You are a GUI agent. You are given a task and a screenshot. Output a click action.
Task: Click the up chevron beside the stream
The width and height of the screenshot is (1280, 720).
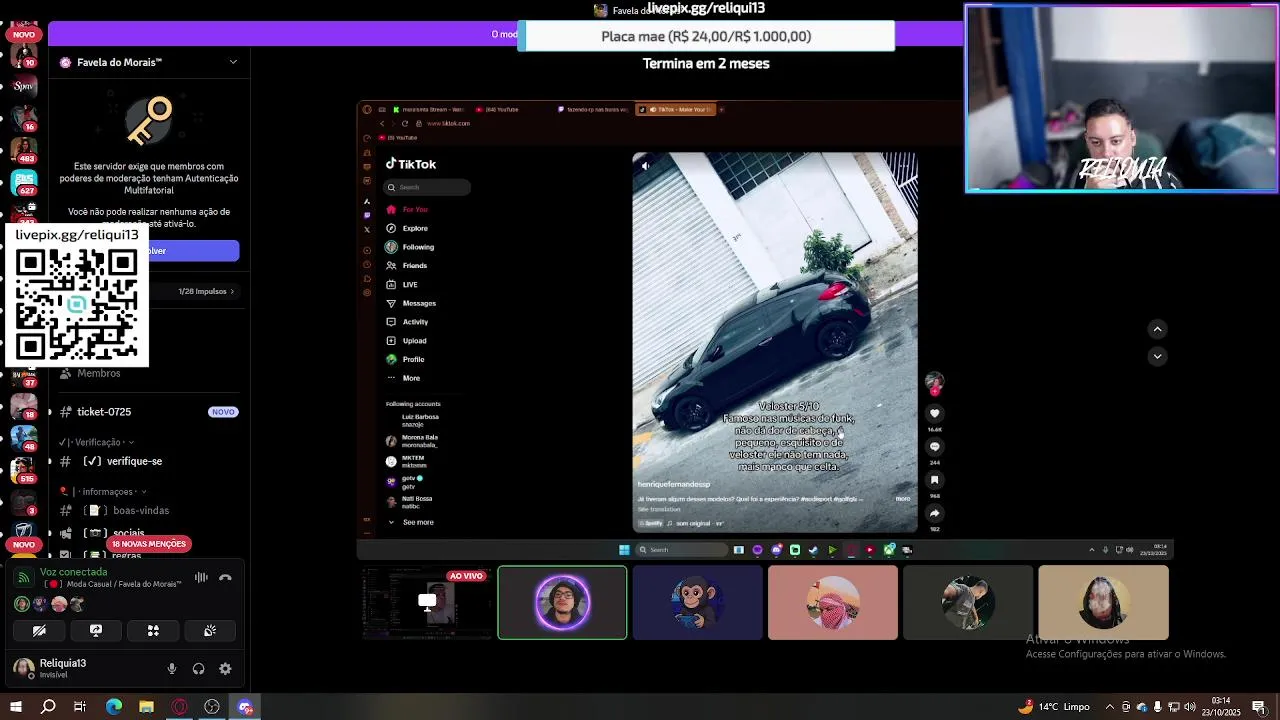(1157, 329)
